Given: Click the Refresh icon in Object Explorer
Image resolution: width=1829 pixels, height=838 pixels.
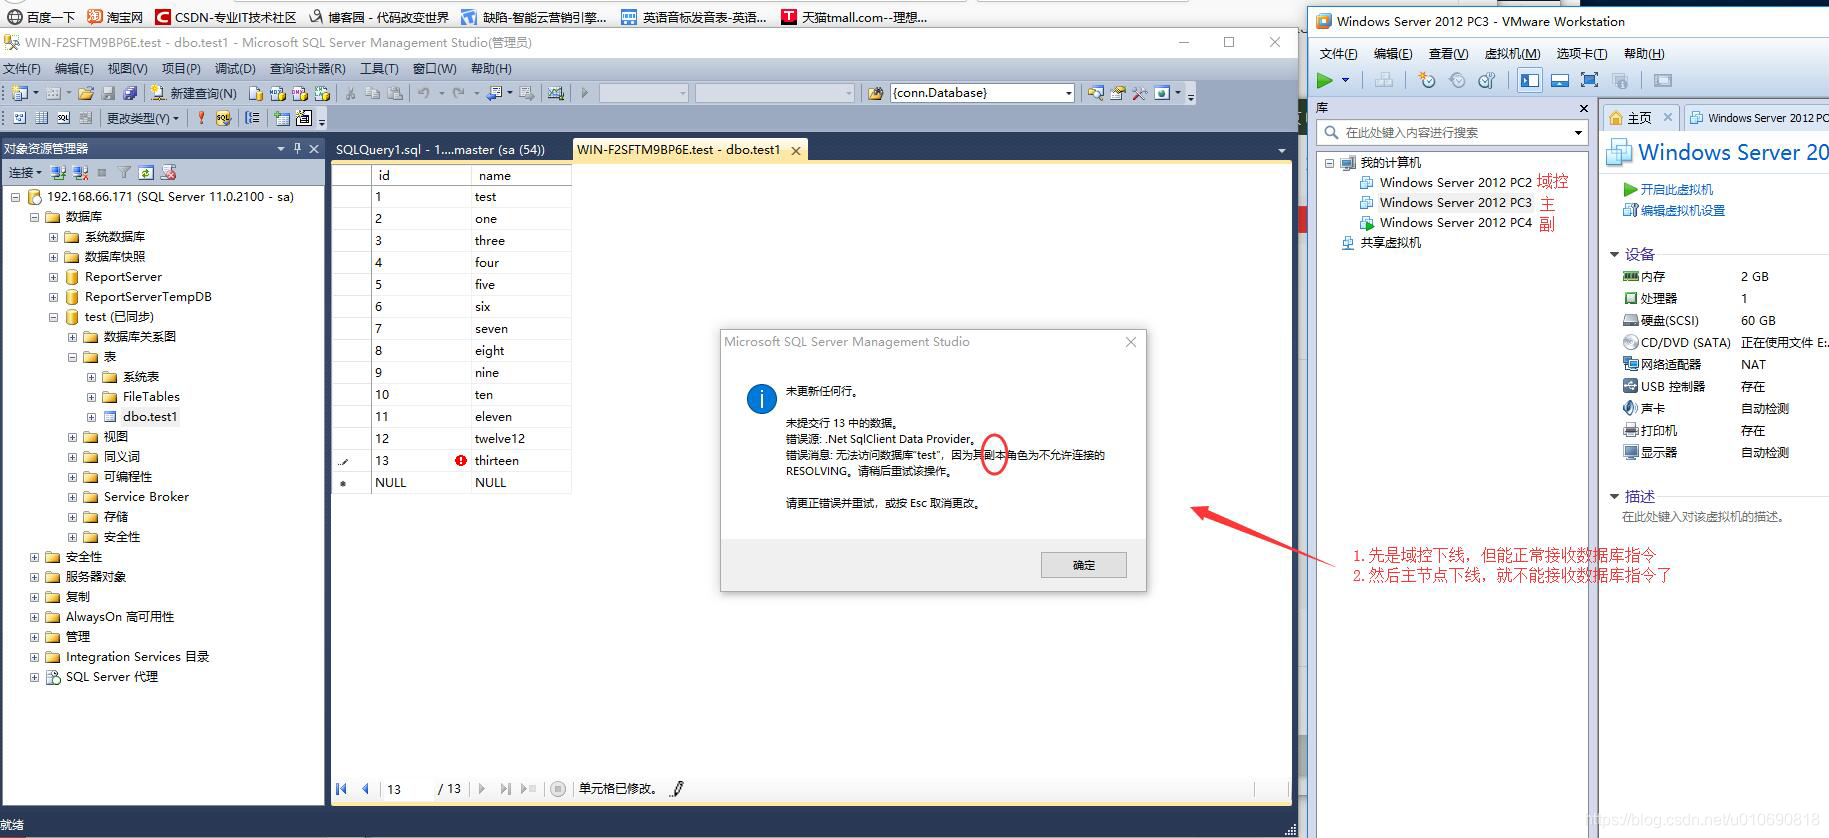Looking at the screenshot, I should [146, 173].
